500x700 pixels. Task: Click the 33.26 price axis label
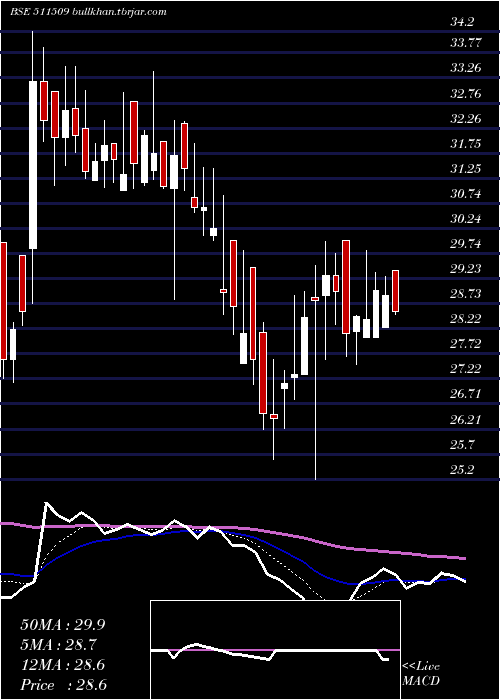click(466, 68)
